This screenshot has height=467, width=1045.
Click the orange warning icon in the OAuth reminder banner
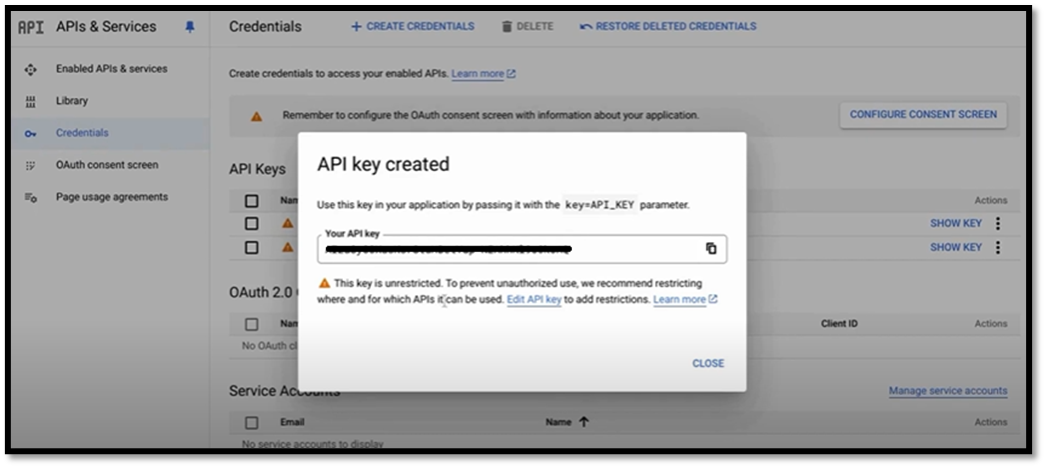(x=256, y=116)
